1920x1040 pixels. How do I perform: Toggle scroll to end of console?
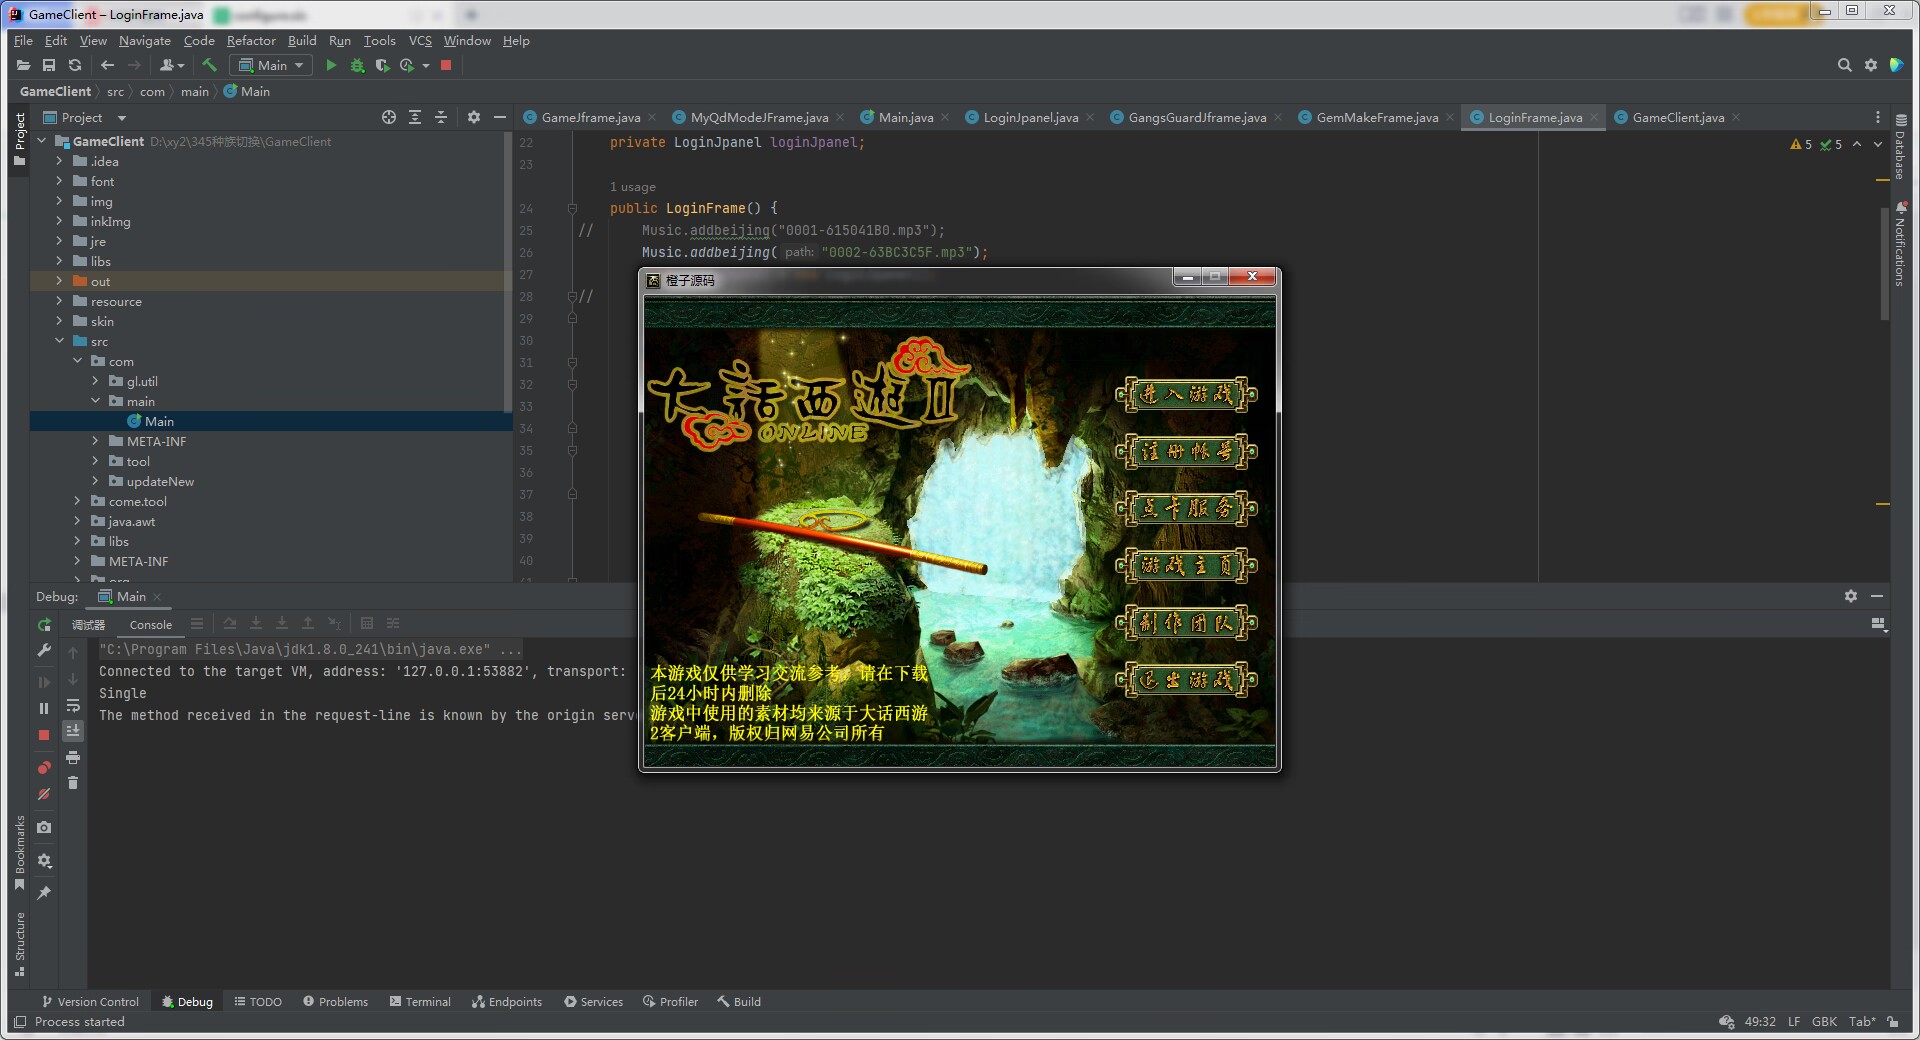[x=73, y=731]
